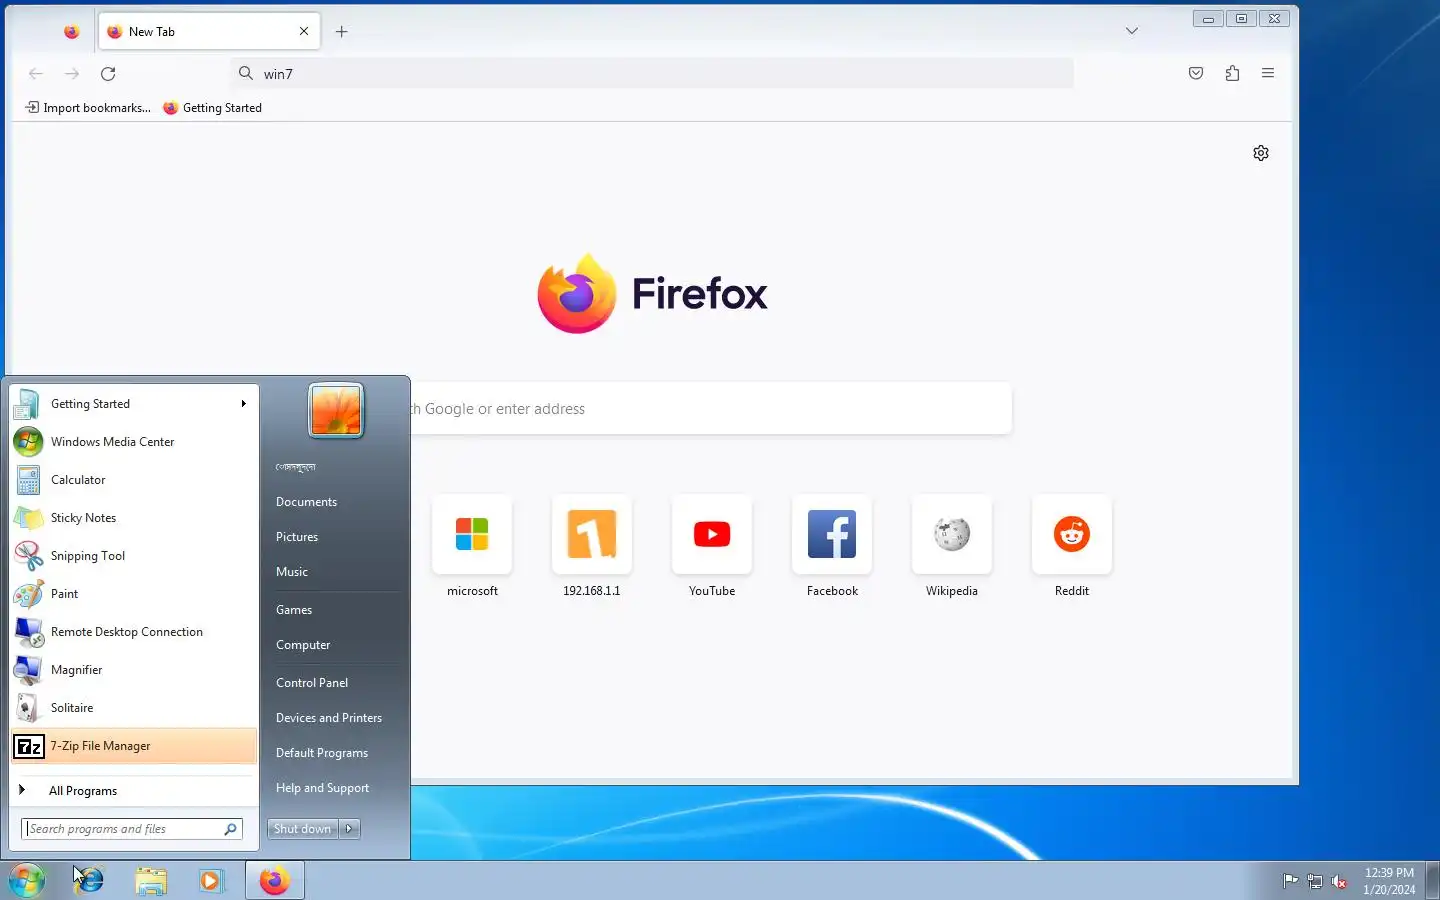1440x900 pixels.
Task: Open Internet Explorer from taskbar
Action: coord(89,880)
